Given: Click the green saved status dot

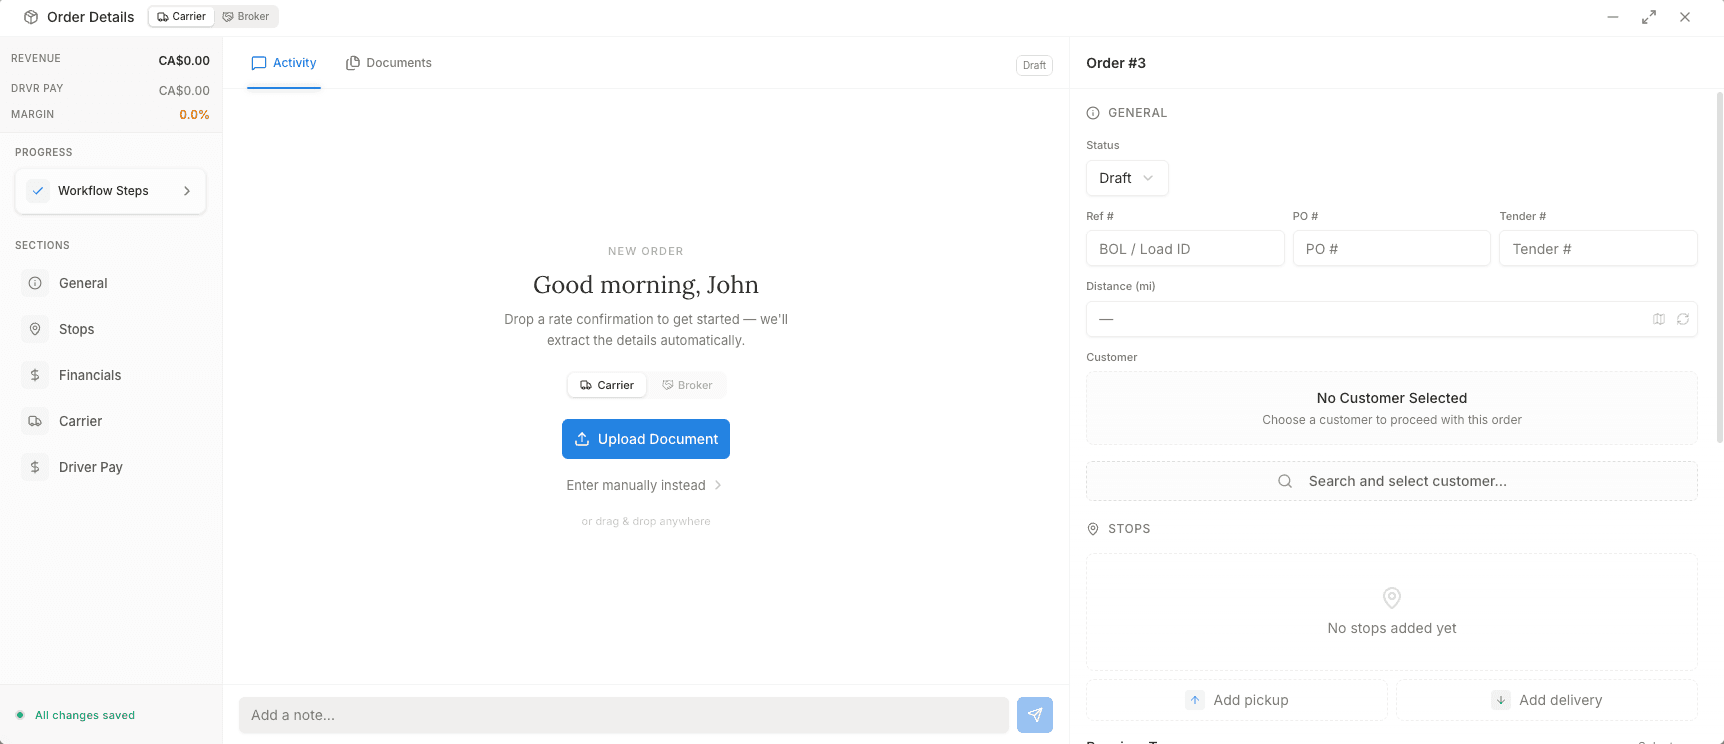Looking at the screenshot, I should tap(20, 715).
